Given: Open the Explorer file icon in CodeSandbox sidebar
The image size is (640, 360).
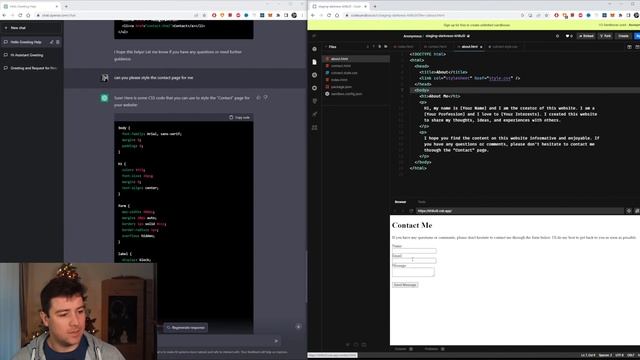Looking at the screenshot, I should click(x=314, y=62).
